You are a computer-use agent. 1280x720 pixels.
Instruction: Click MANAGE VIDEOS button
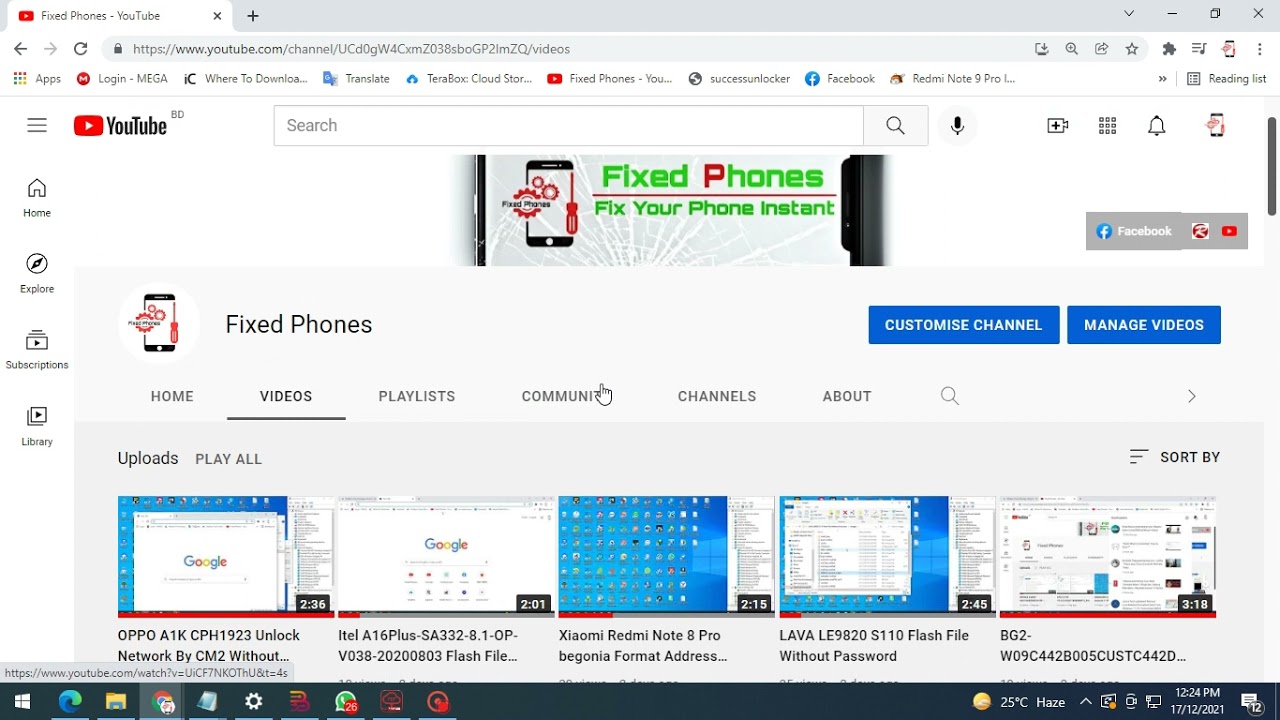coord(1144,325)
